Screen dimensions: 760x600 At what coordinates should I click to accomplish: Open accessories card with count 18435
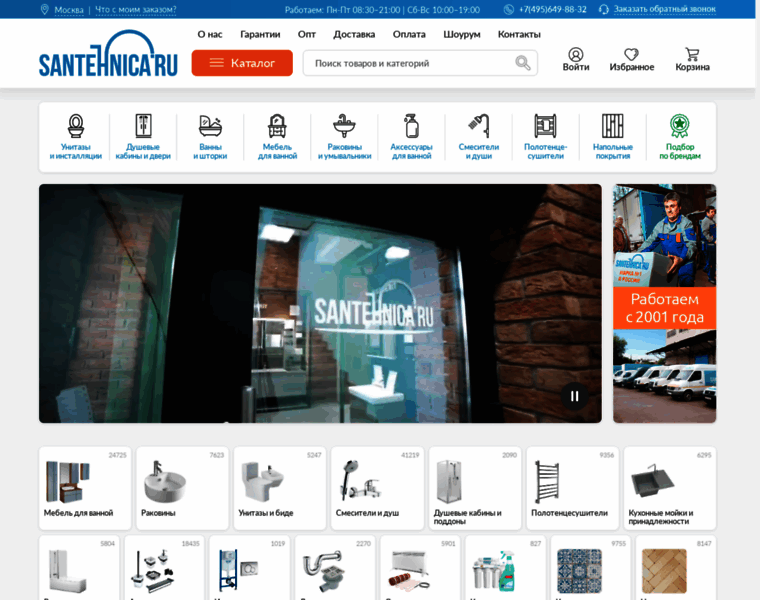(164, 568)
